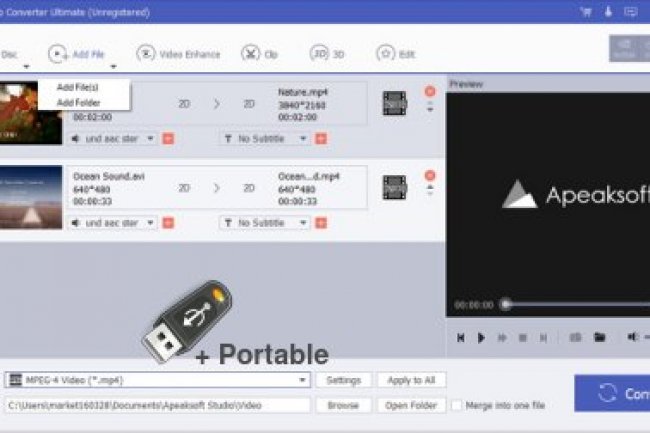Click the Open Folder button
This screenshot has width=650, height=433.
click(412, 405)
